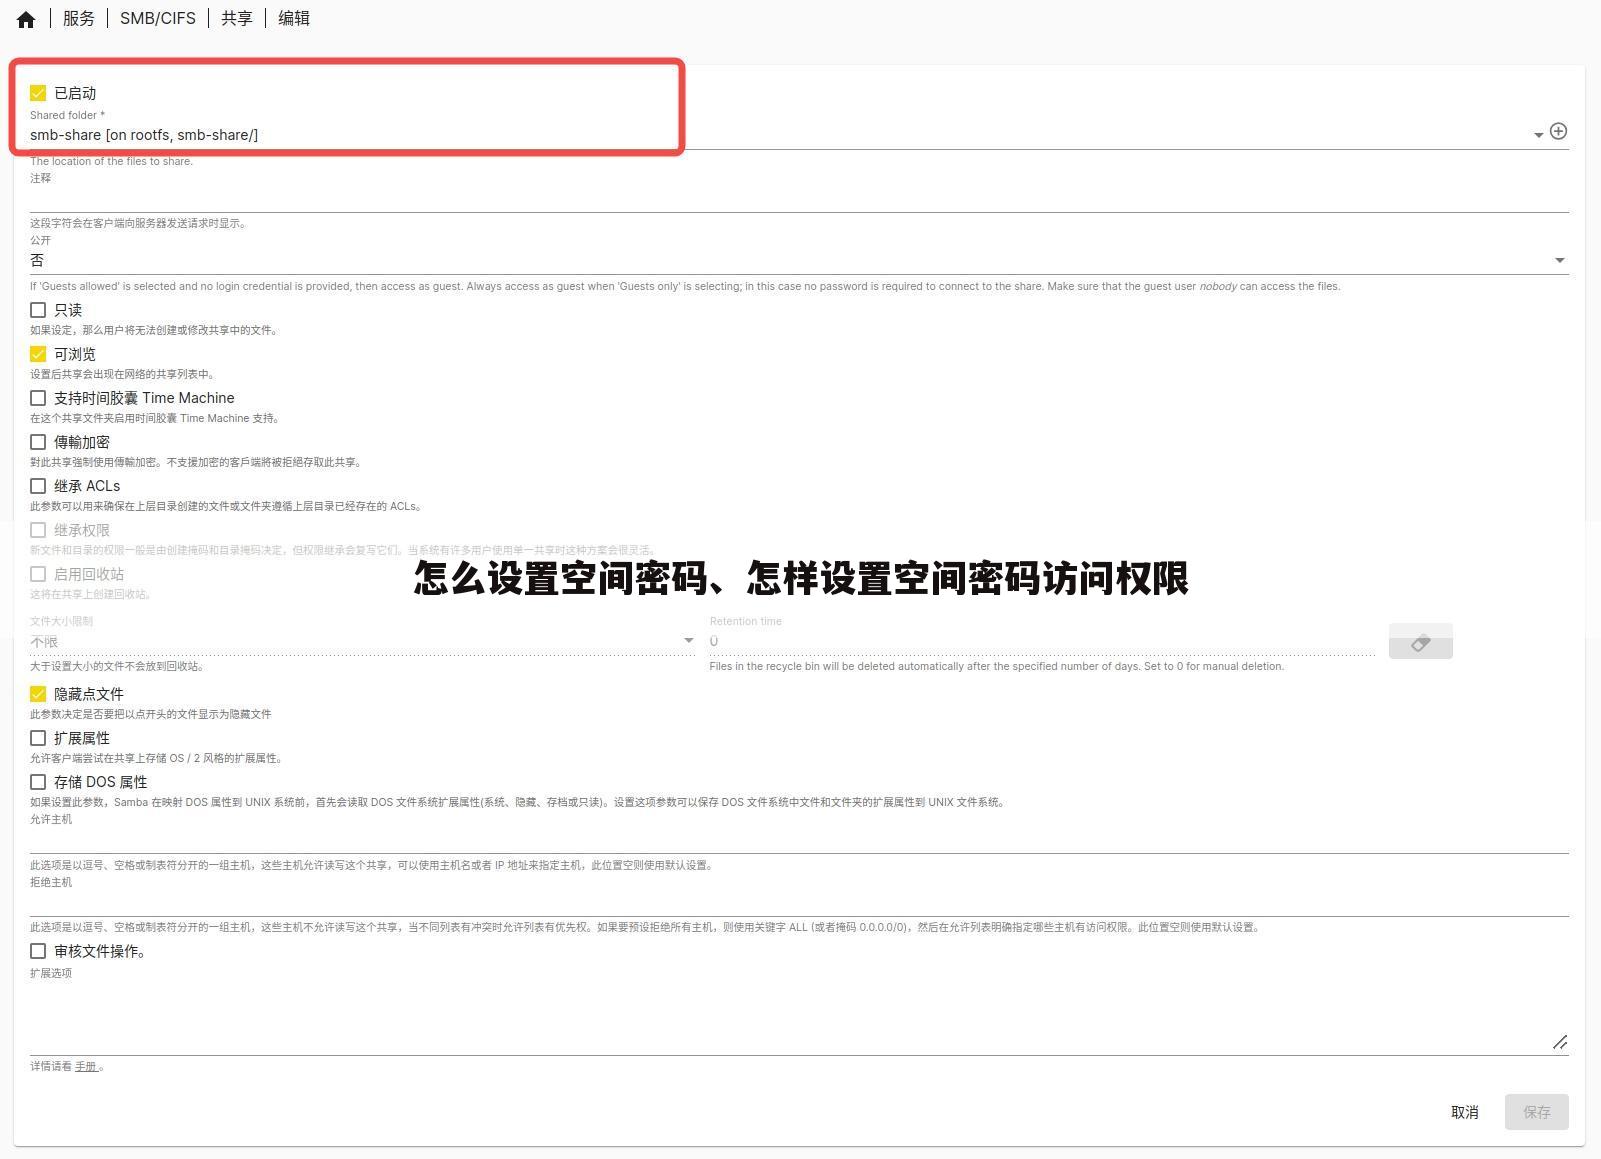Tick the 继承 ACLs checkbox
Image resolution: width=1601 pixels, height=1159 pixels.
(38, 486)
